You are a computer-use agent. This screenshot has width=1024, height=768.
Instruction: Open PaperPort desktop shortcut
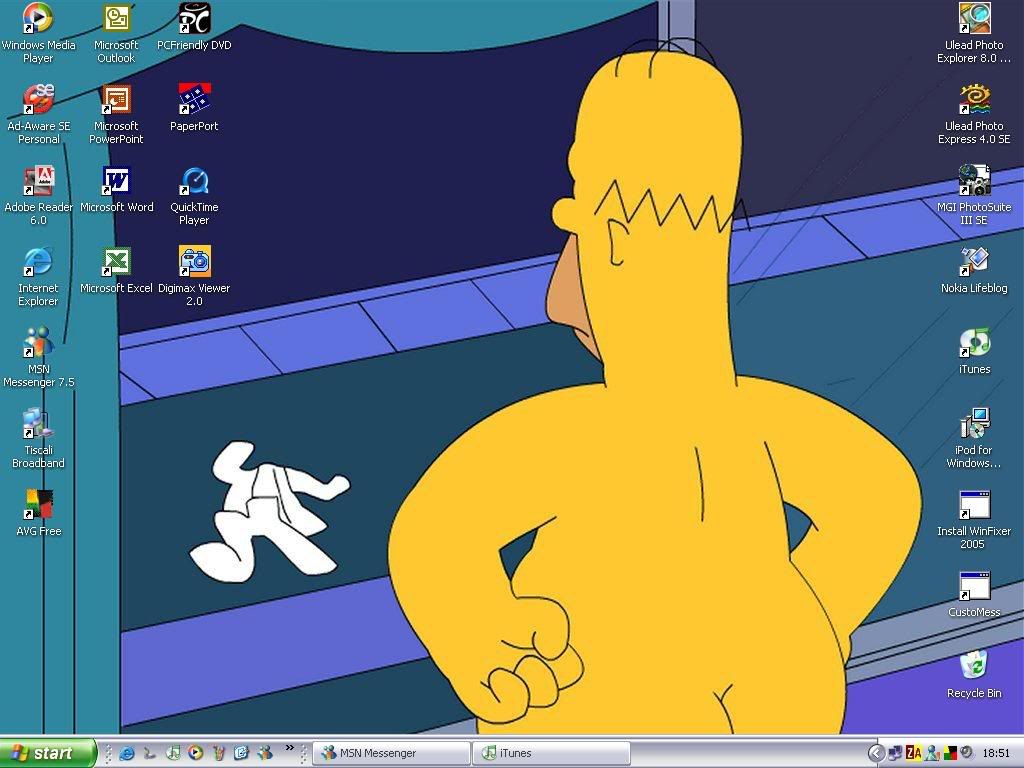194,100
